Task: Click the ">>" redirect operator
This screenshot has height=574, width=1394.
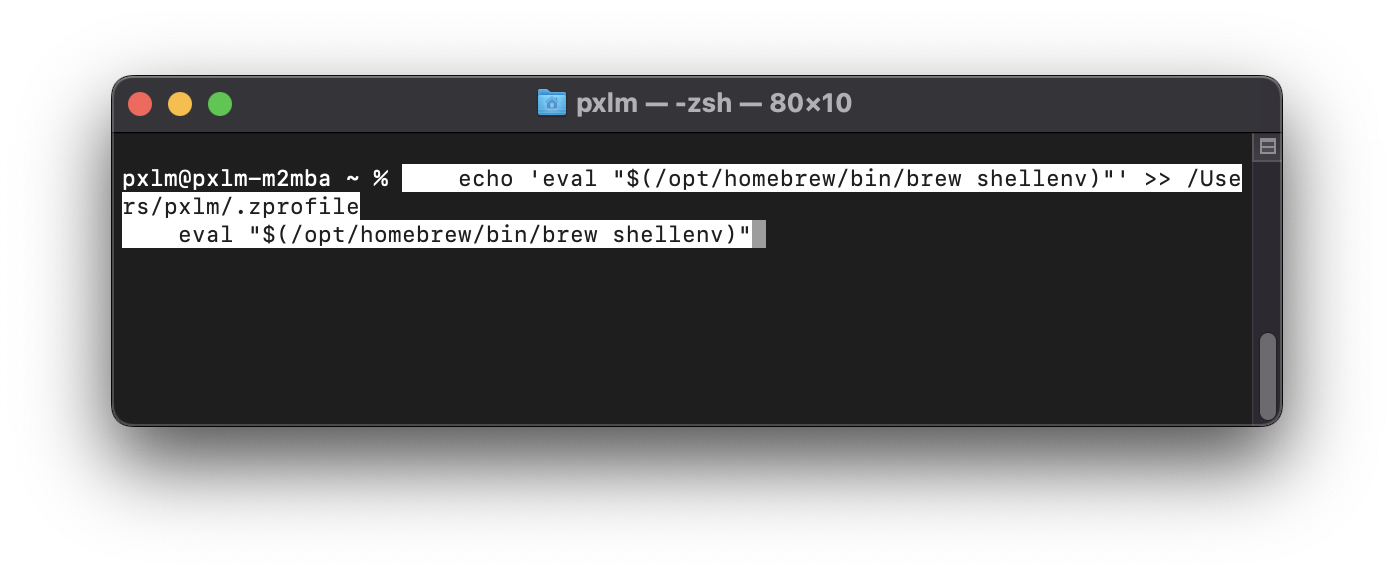Action: coord(1157,179)
